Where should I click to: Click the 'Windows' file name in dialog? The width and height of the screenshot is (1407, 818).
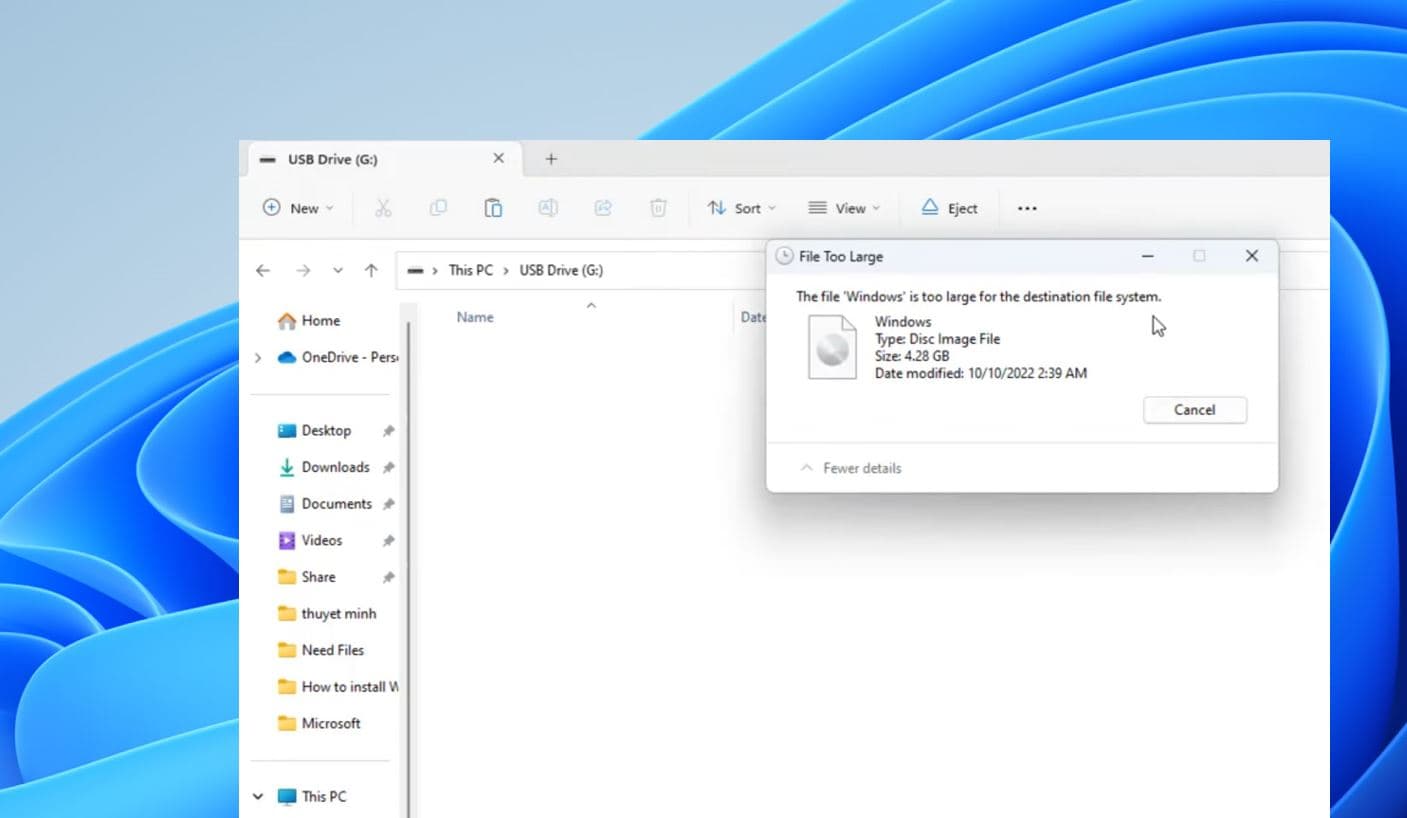click(x=903, y=322)
